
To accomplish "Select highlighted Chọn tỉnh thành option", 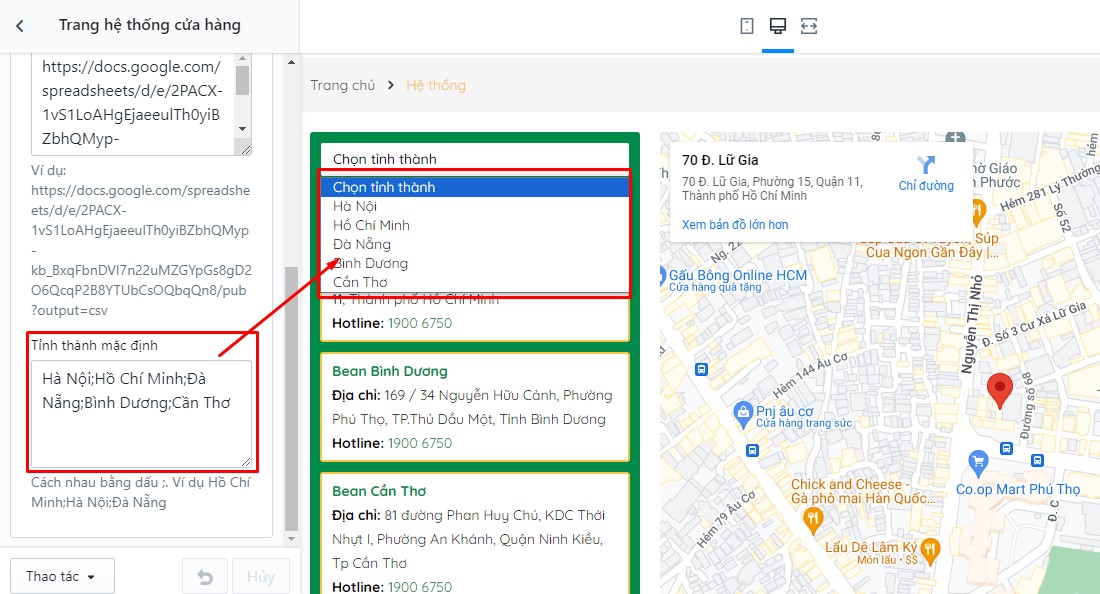I will [x=475, y=187].
